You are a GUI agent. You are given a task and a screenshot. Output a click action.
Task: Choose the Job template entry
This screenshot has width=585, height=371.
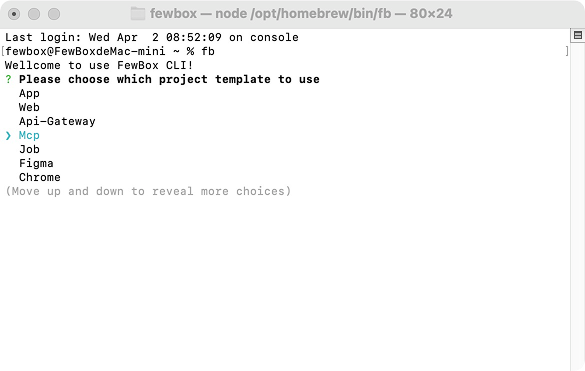[x=29, y=149]
